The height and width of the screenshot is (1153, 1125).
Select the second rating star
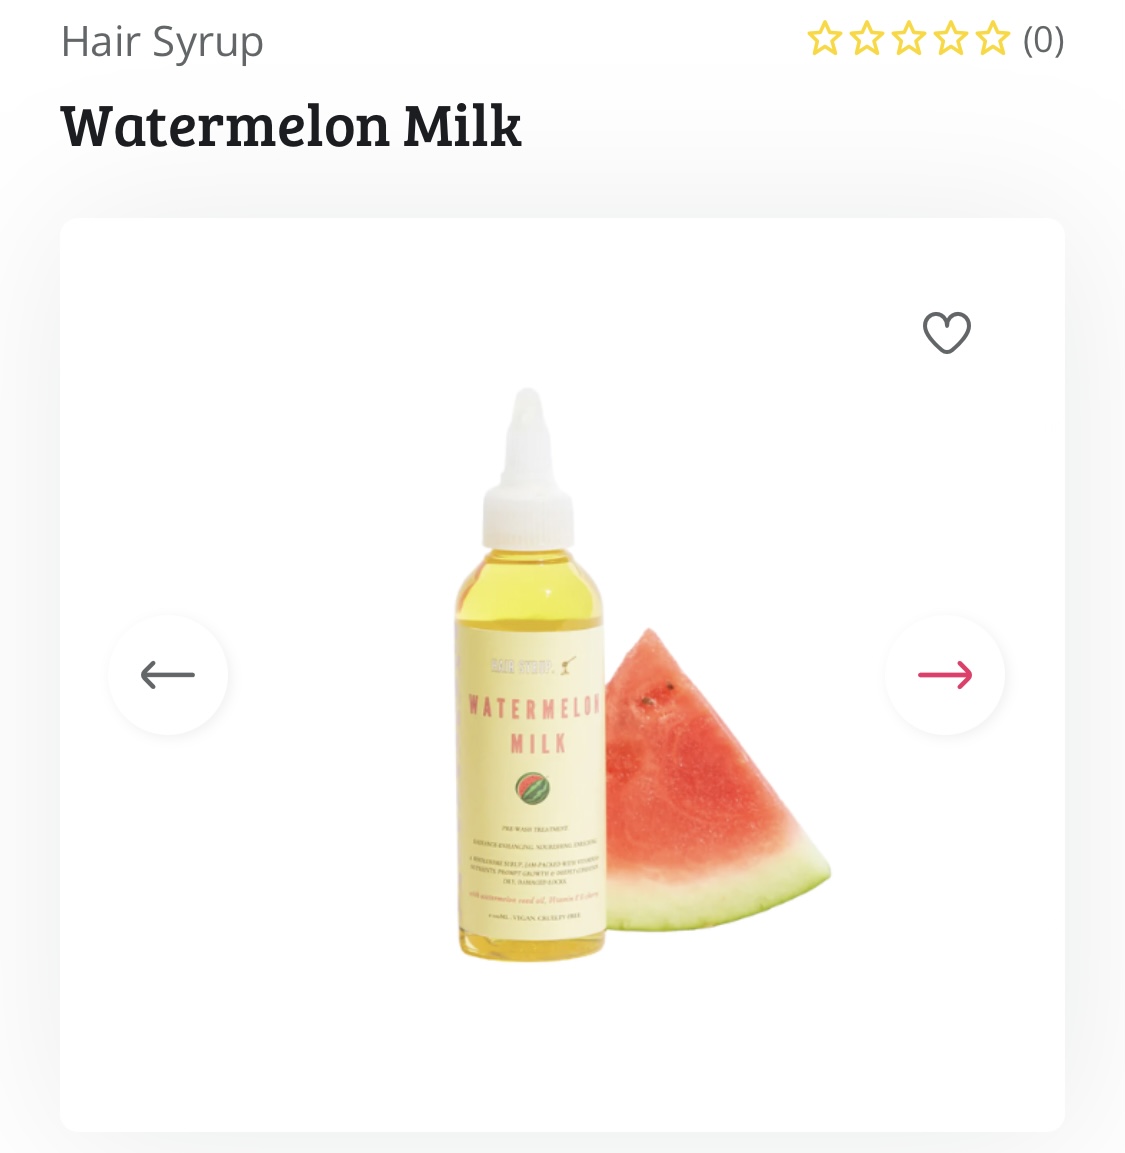(867, 39)
